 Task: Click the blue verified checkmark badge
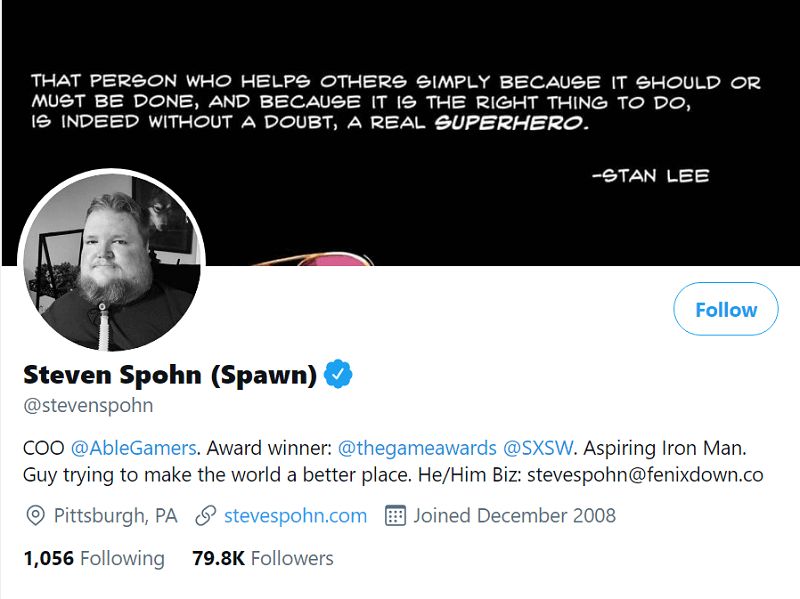tap(339, 374)
